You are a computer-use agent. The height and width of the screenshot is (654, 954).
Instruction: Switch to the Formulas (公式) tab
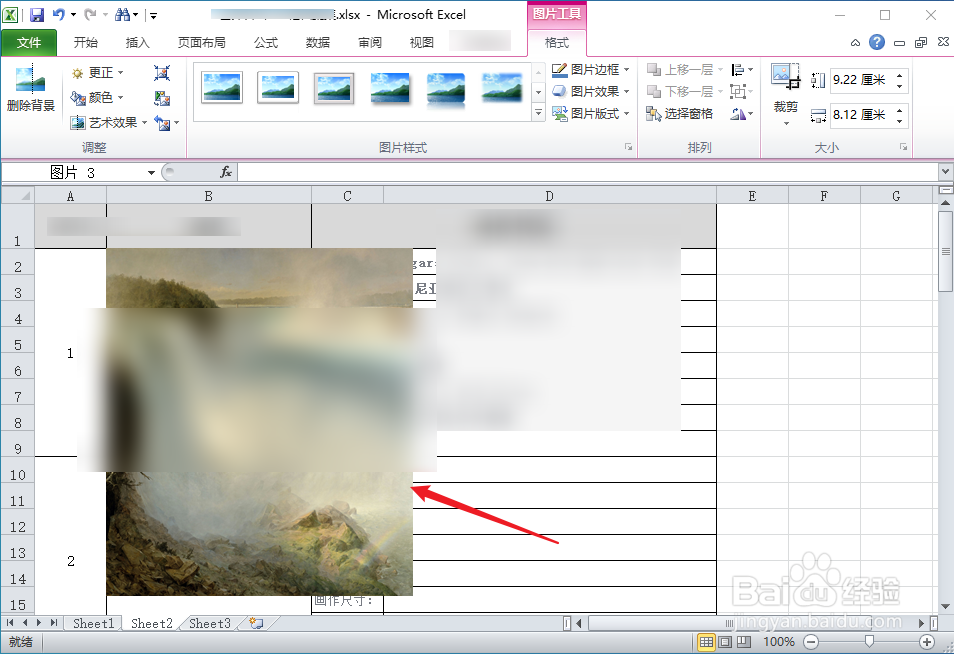point(266,43)
